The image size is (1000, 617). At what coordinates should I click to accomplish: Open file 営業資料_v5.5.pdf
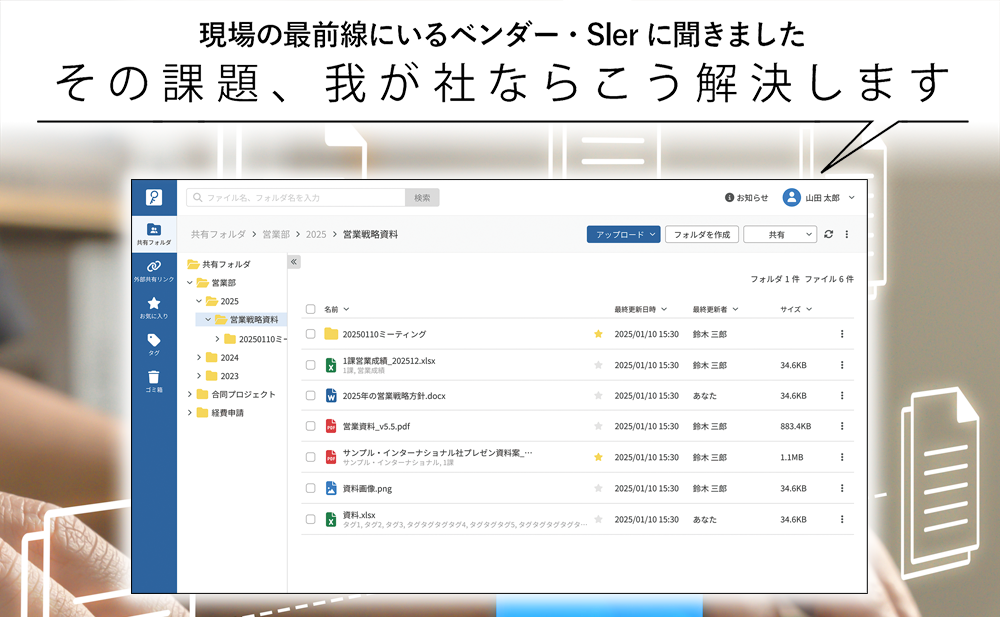[376, 426]
